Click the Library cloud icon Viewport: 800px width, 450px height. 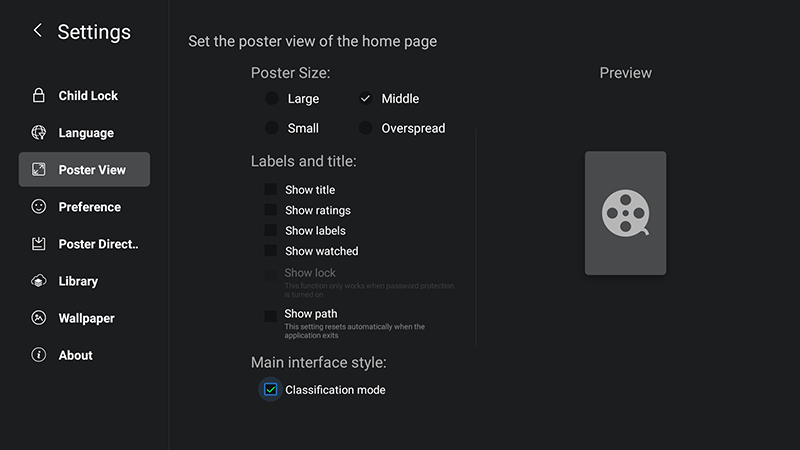[39, 281]
